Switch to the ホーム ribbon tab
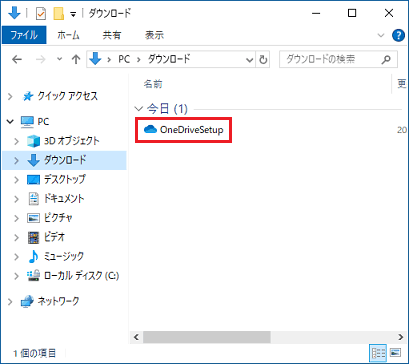409x364 pixels. (x=68, y=35)
